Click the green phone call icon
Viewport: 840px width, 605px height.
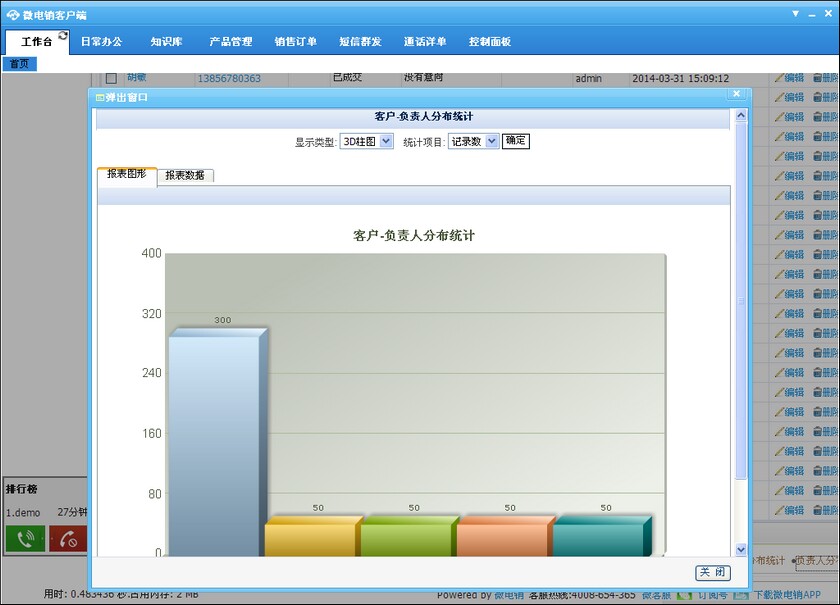(x=25, y=539)
